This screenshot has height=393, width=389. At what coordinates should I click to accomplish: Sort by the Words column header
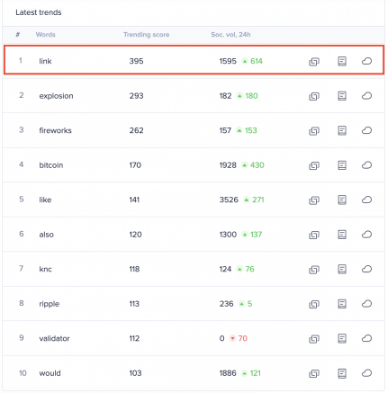[45, 35]
